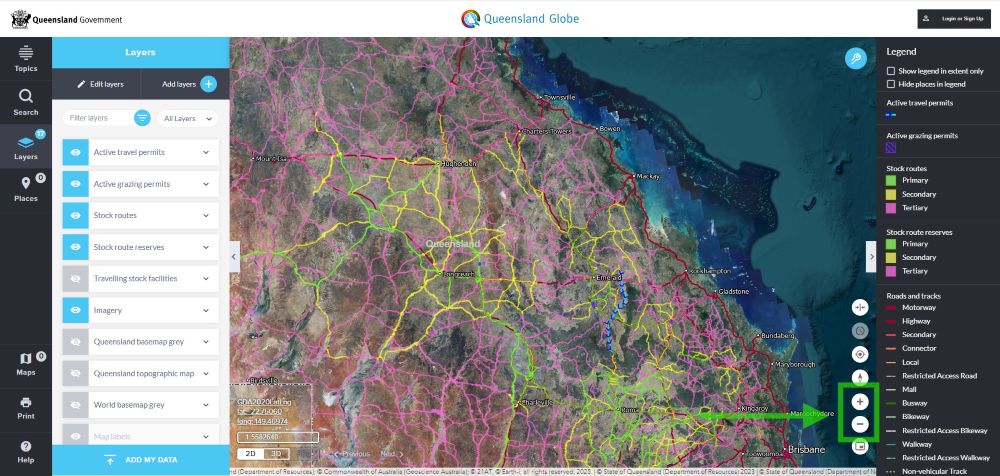Open the Search panel in sidebar

point(26,103)
